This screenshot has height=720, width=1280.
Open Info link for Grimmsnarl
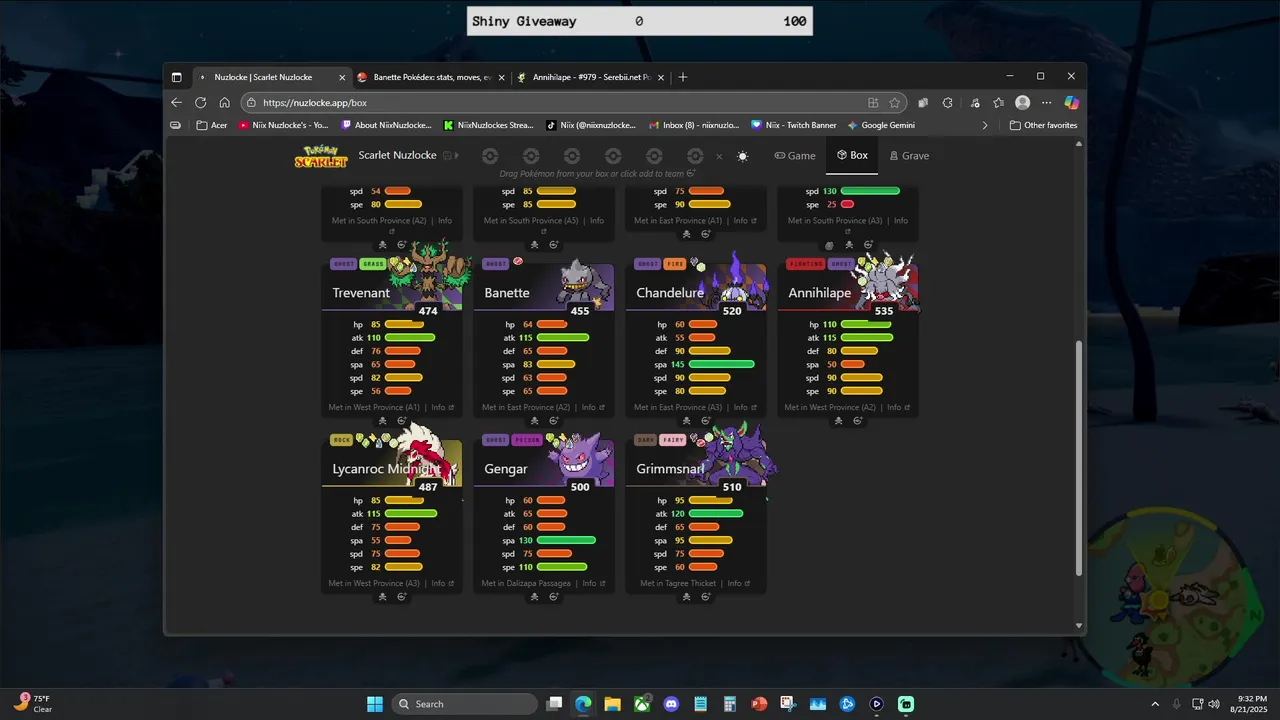pos(738,583)
